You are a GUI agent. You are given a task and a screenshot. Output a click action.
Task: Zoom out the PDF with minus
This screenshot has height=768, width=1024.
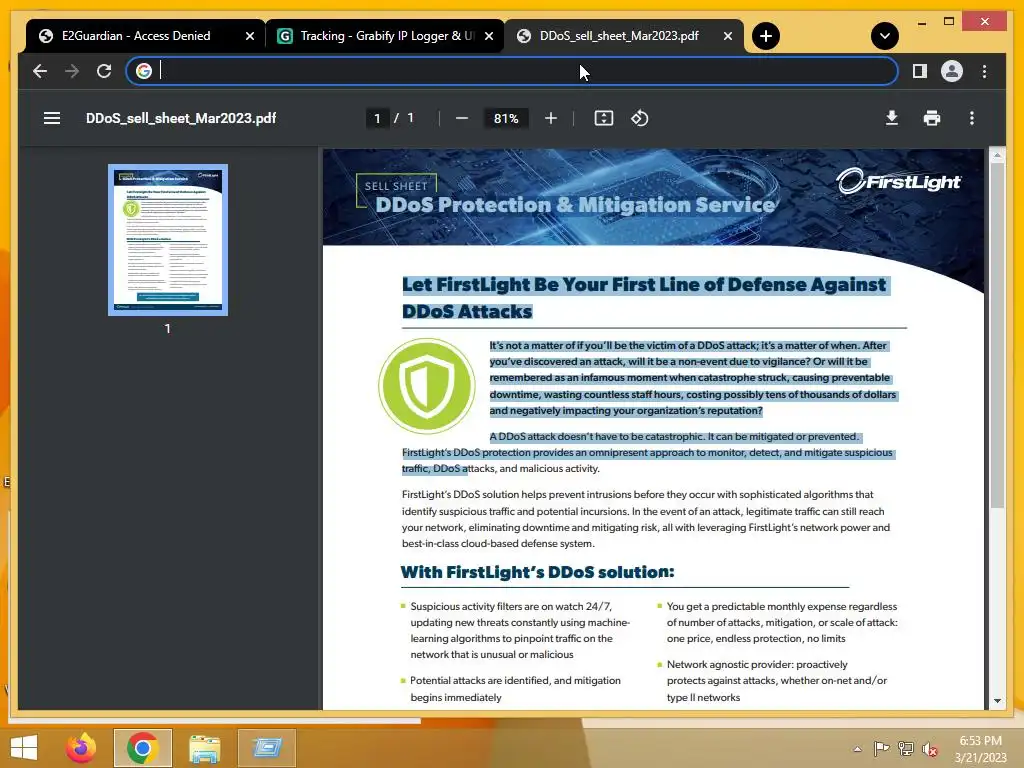(x=462, y=118)
